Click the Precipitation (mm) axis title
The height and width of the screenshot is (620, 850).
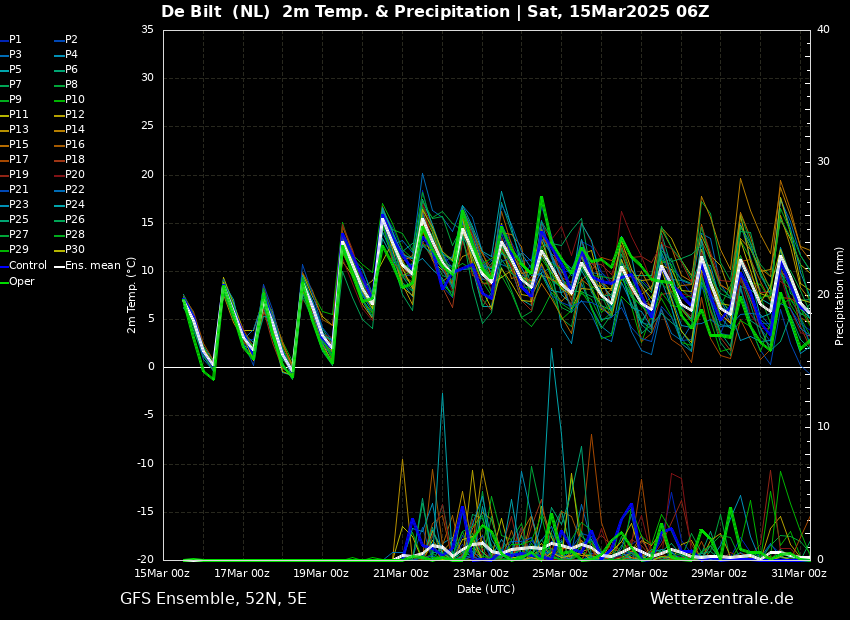coord(840,296)
